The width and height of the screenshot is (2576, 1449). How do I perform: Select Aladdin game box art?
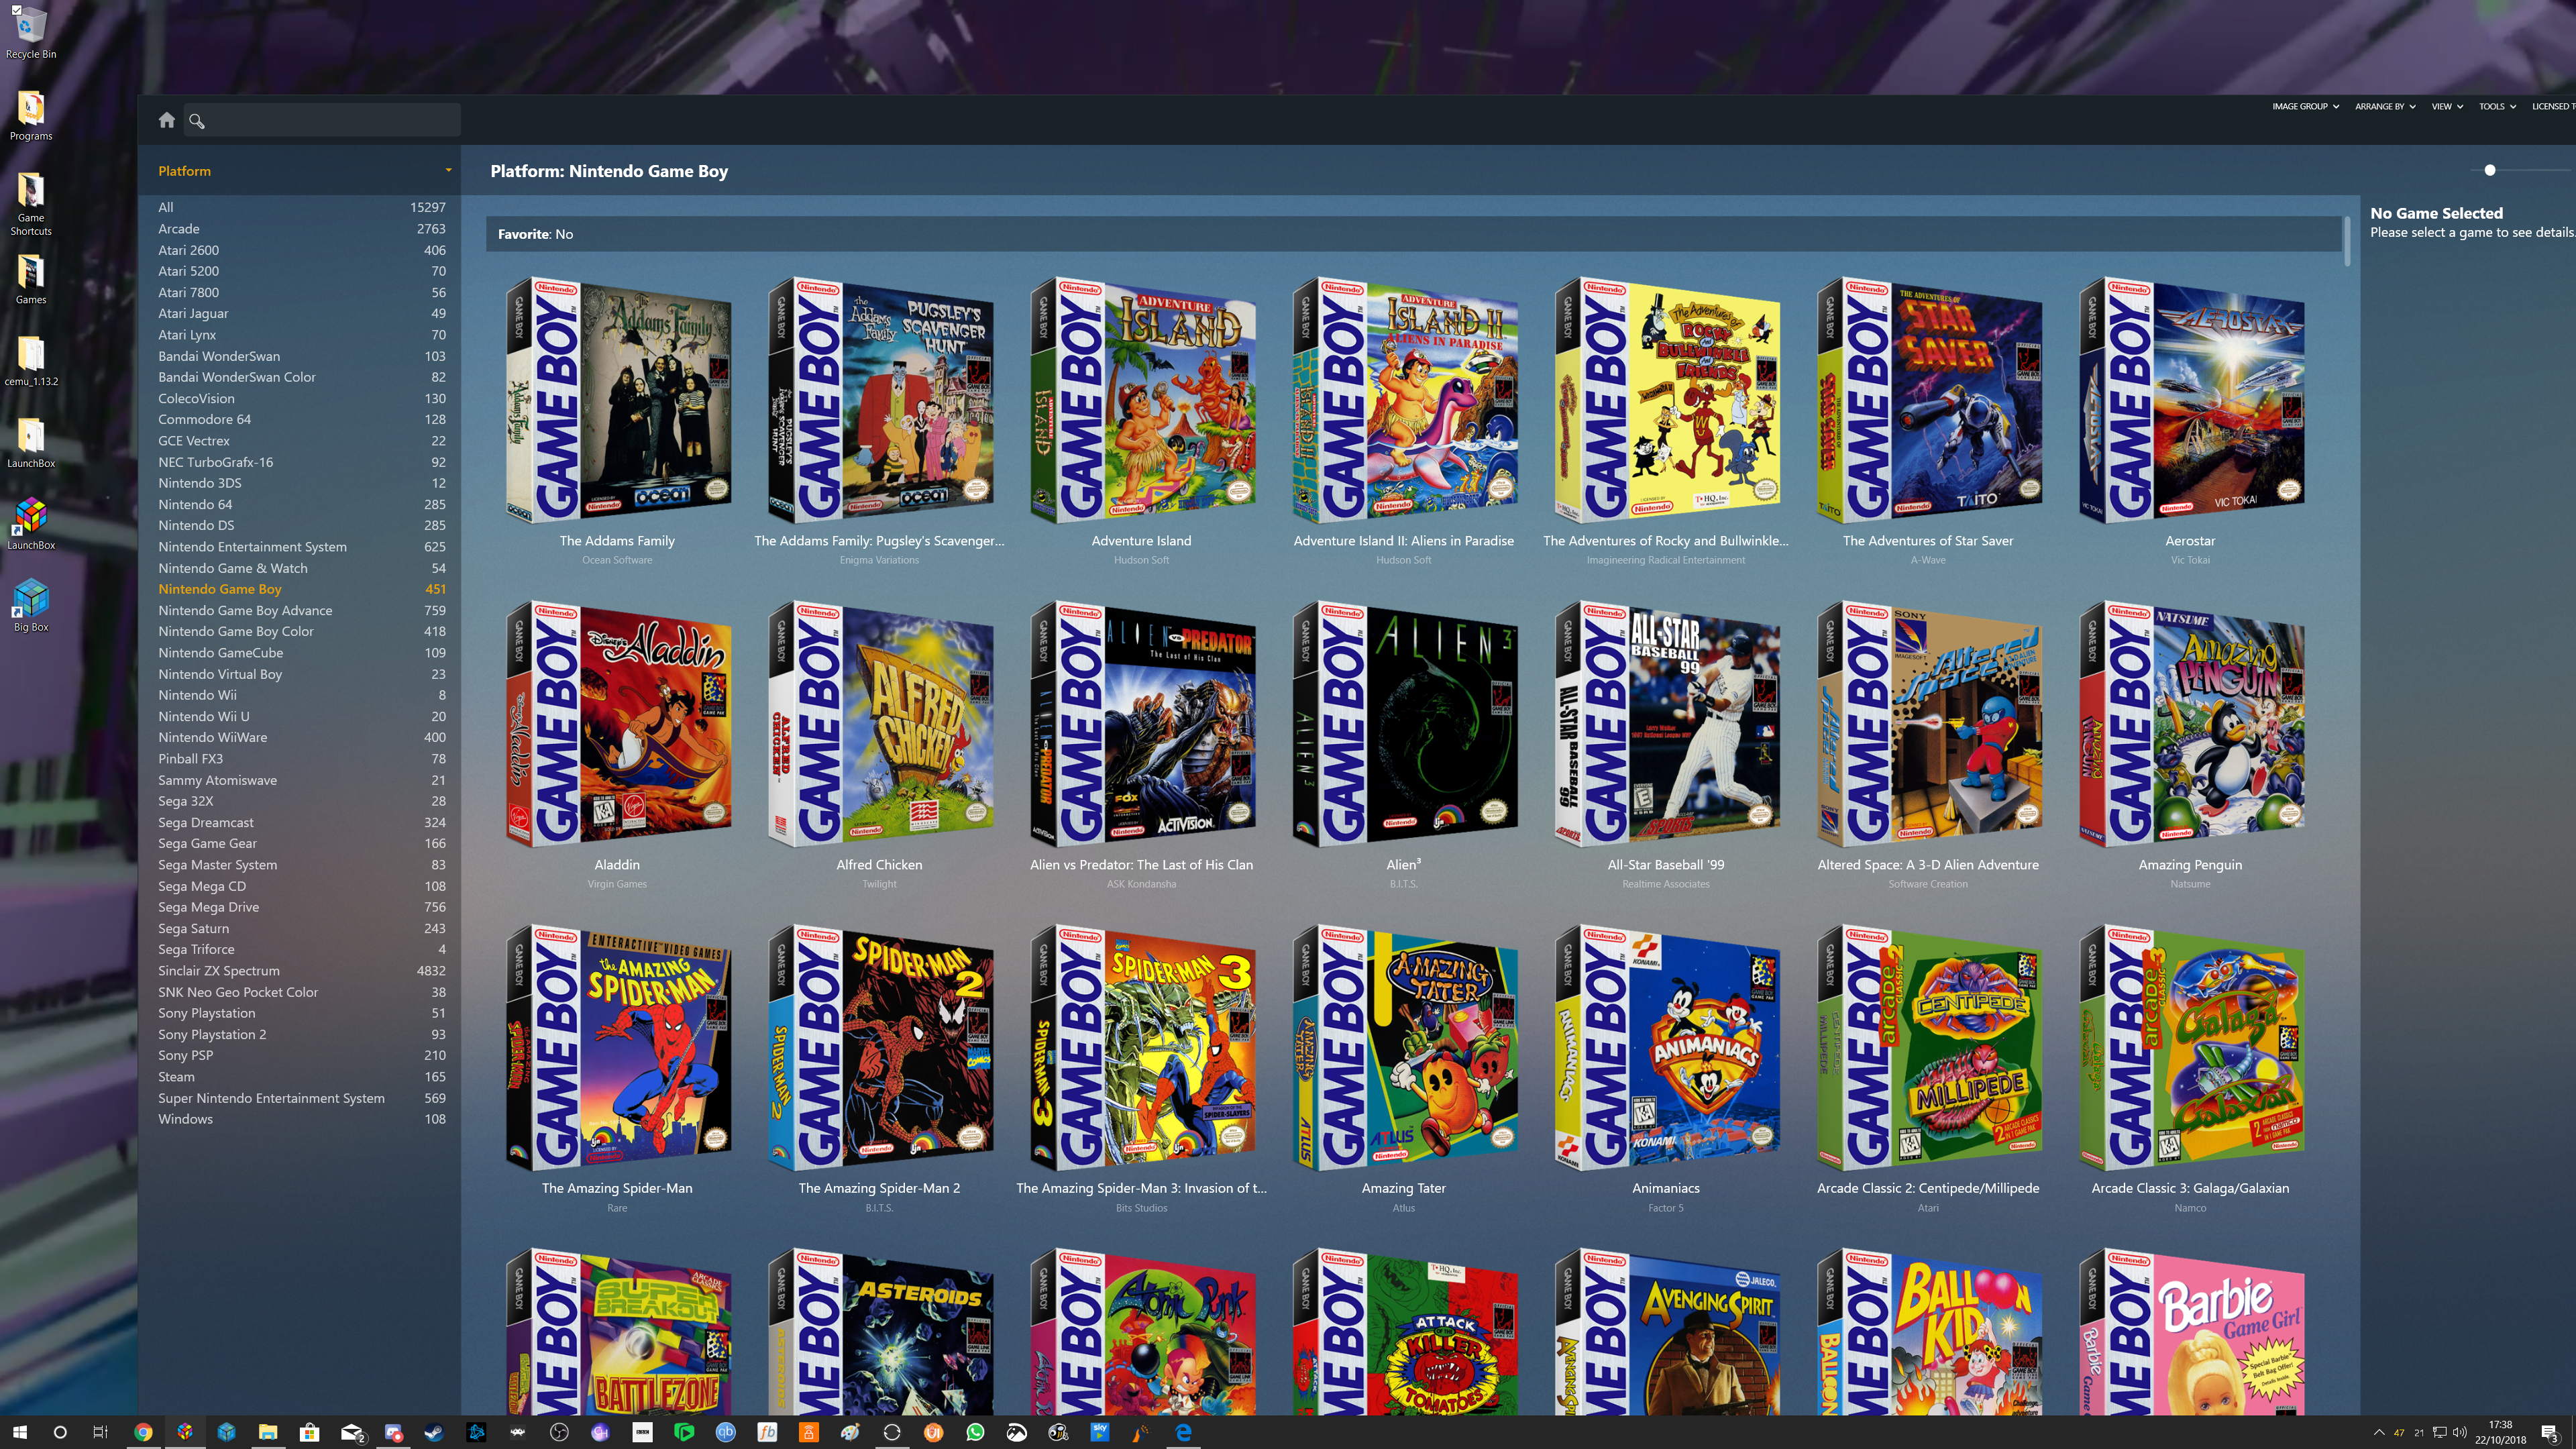(x=618, y=724)
